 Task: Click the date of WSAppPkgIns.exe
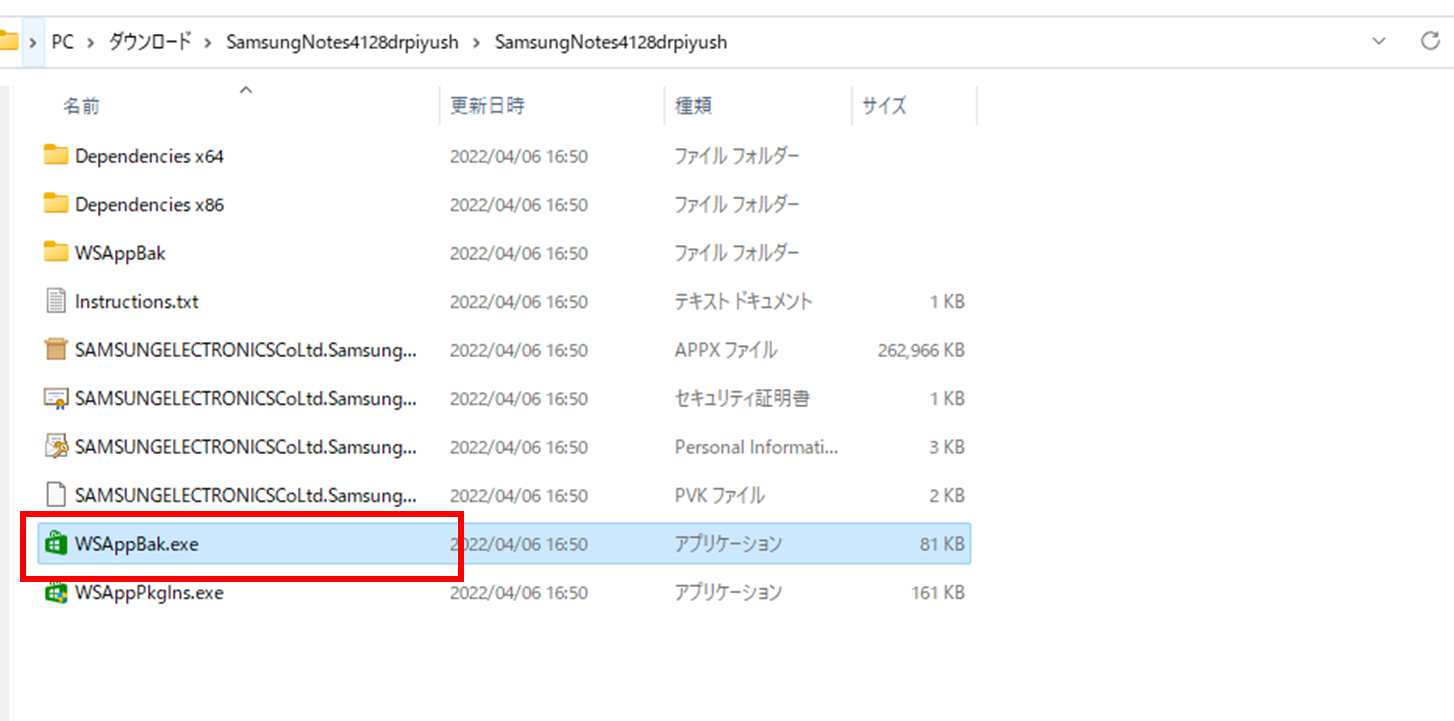[x=518, y=592]
